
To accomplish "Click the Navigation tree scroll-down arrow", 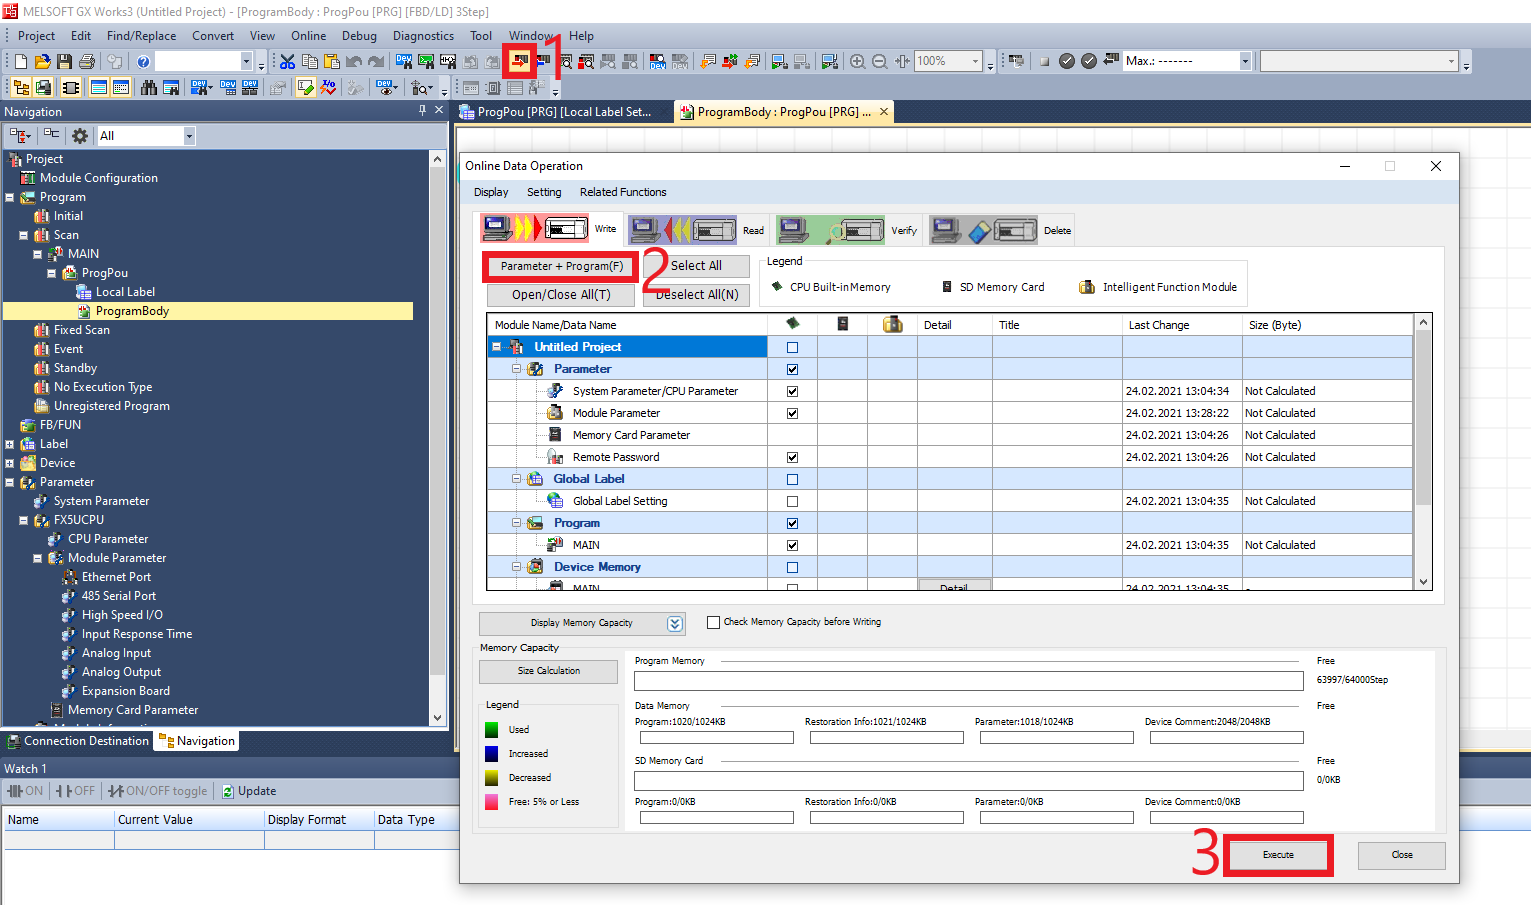I will 437,717.
